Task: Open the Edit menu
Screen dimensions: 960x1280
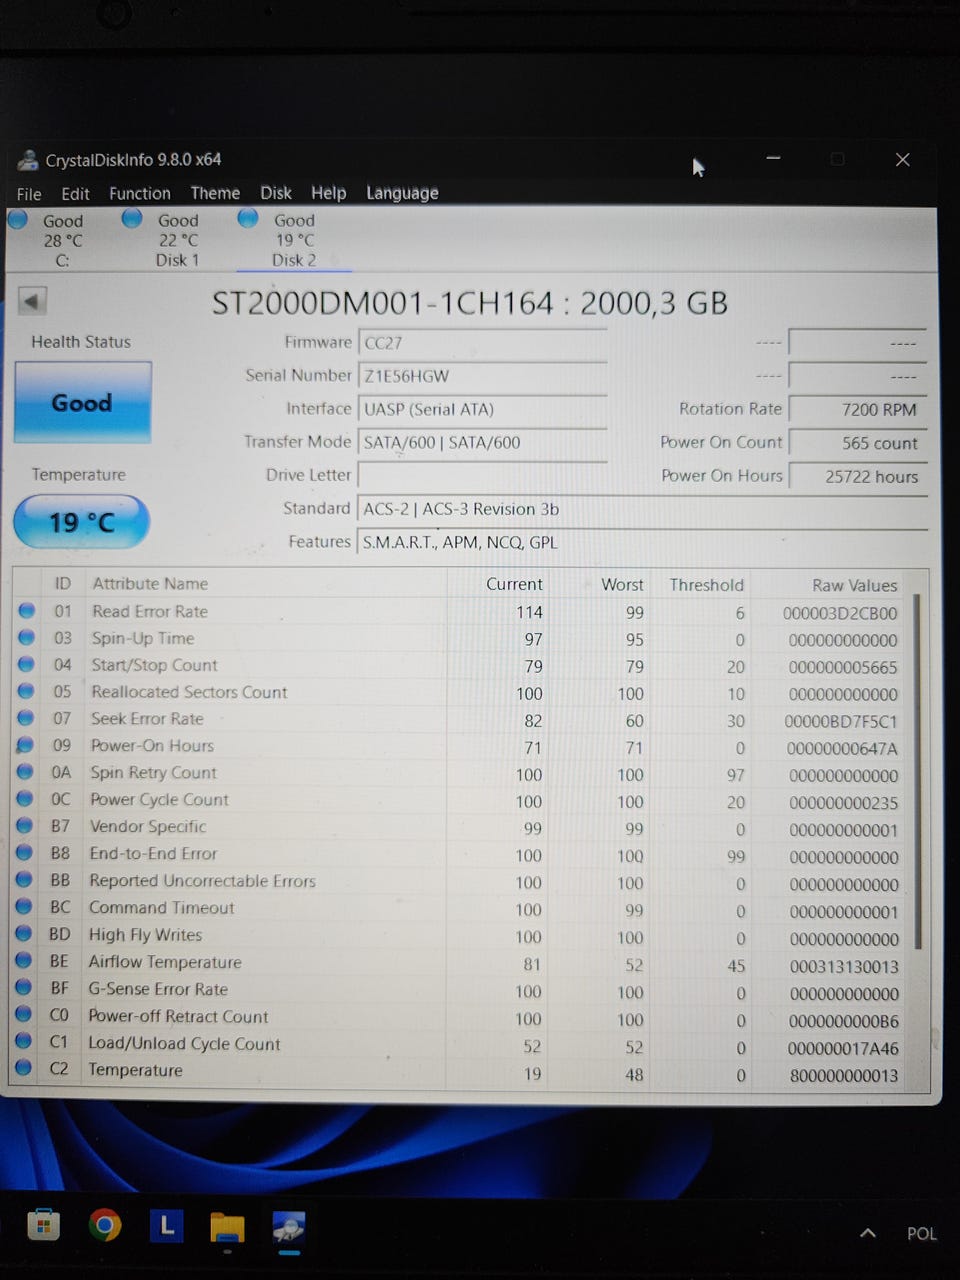Action: tap(75, 194)
